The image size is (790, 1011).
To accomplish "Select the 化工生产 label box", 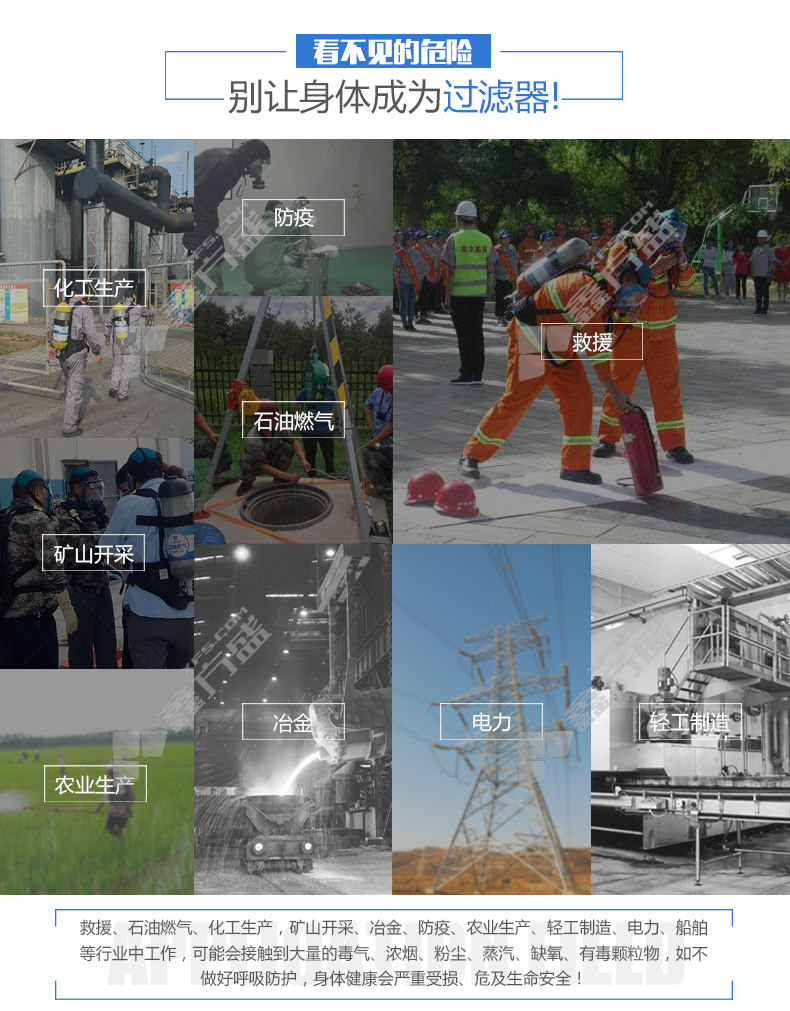I will tap(94, 288).
